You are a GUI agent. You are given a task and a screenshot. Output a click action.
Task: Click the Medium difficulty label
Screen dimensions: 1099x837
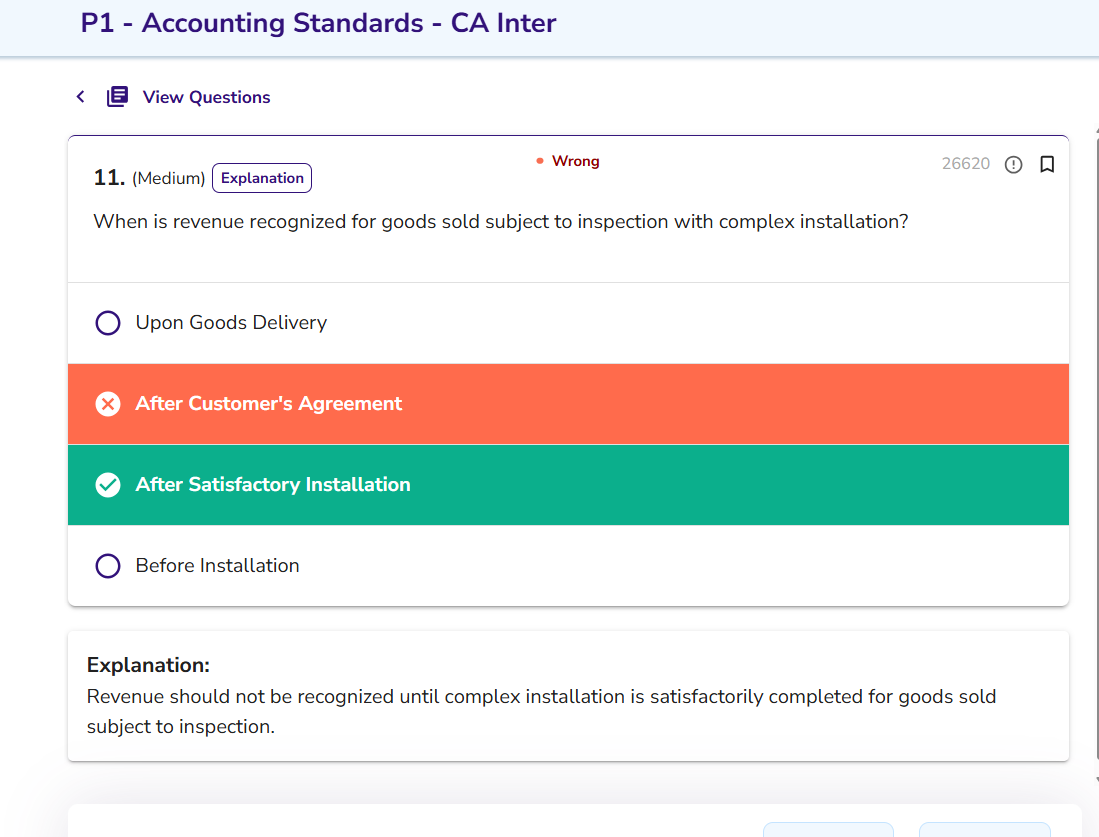coord(168,179)
